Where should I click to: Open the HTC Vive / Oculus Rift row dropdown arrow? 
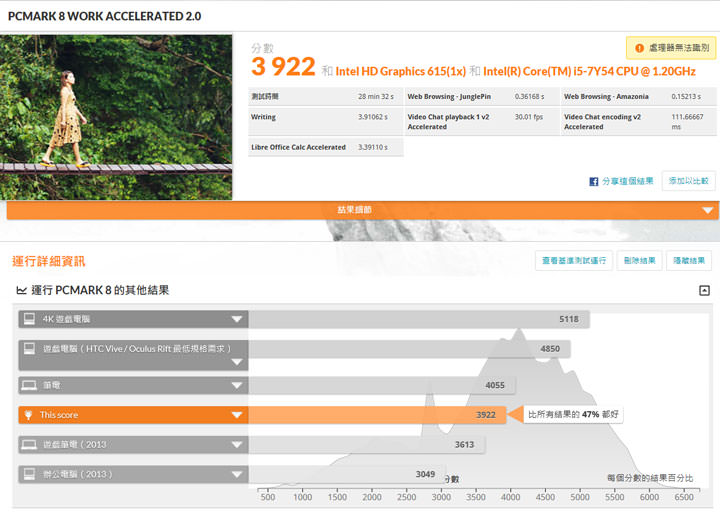tap(237, 360)
